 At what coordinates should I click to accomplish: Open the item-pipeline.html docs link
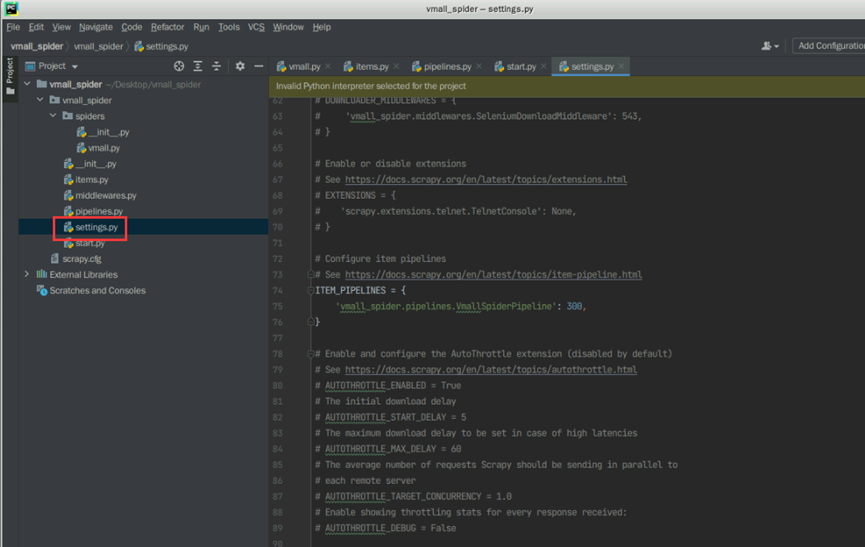coord(493,274)
